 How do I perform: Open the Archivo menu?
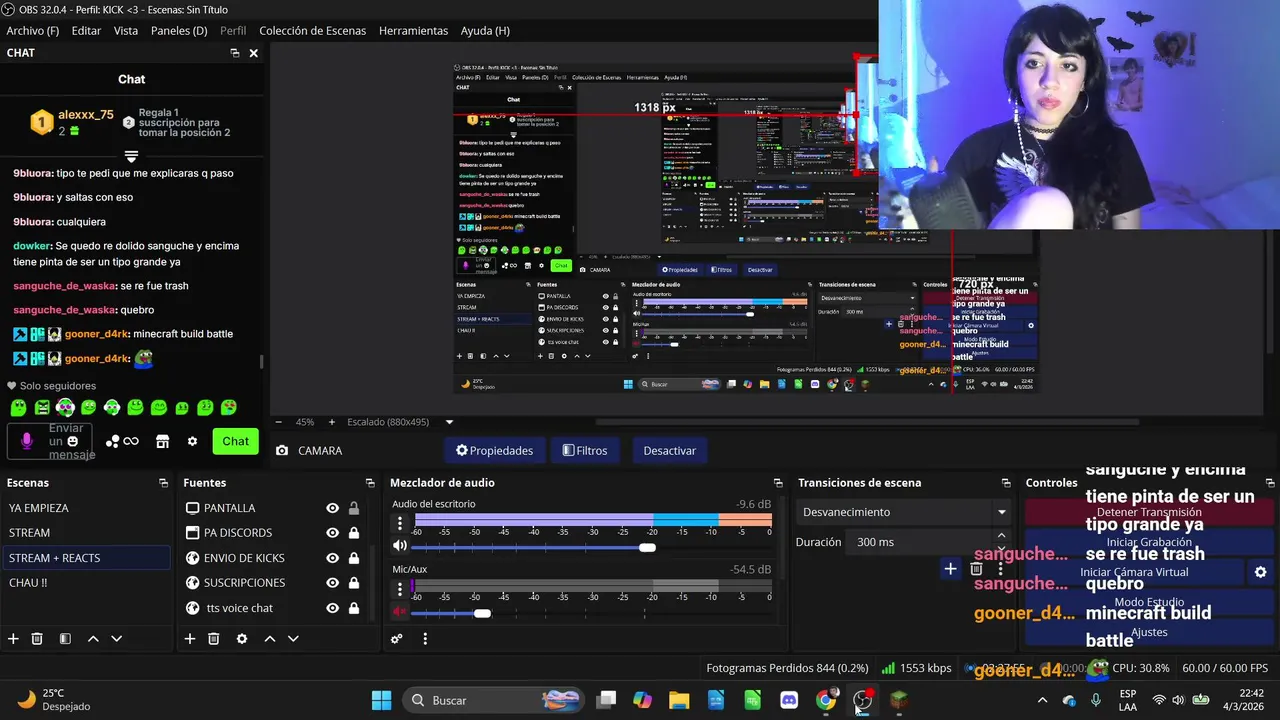click(33, 31)
